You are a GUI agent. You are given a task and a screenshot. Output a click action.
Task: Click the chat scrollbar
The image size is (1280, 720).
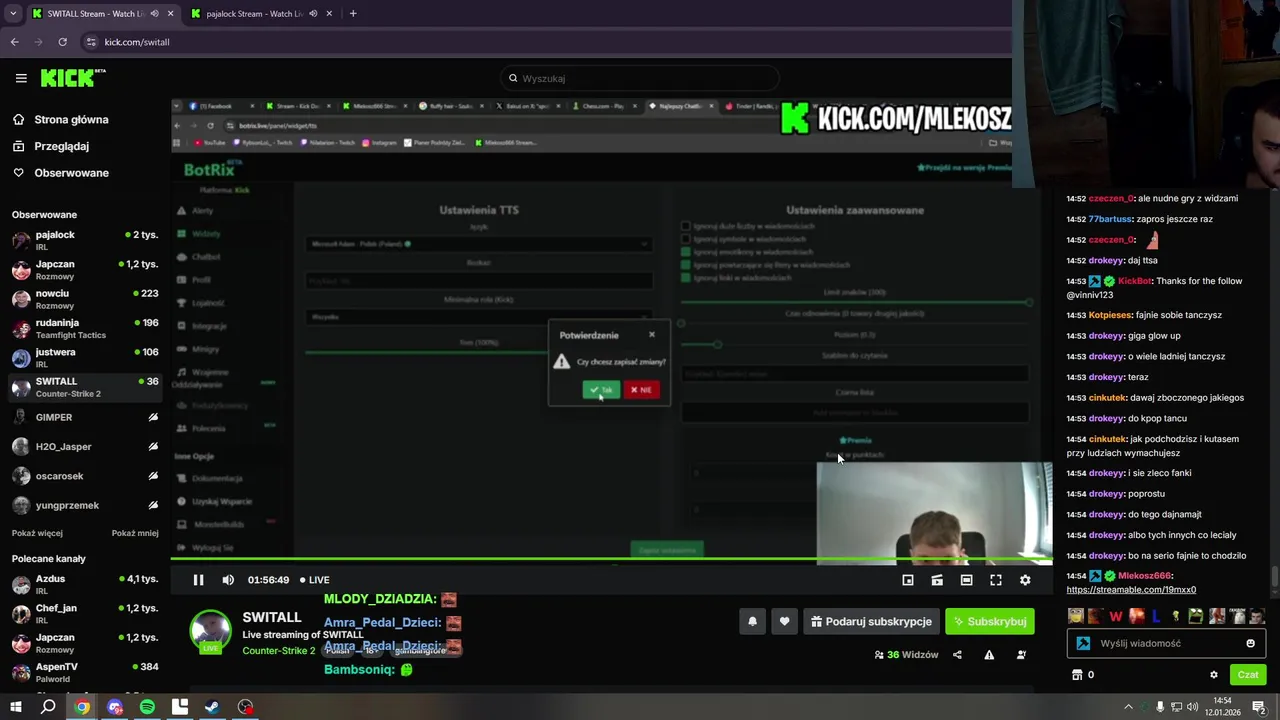[1273, 578]
